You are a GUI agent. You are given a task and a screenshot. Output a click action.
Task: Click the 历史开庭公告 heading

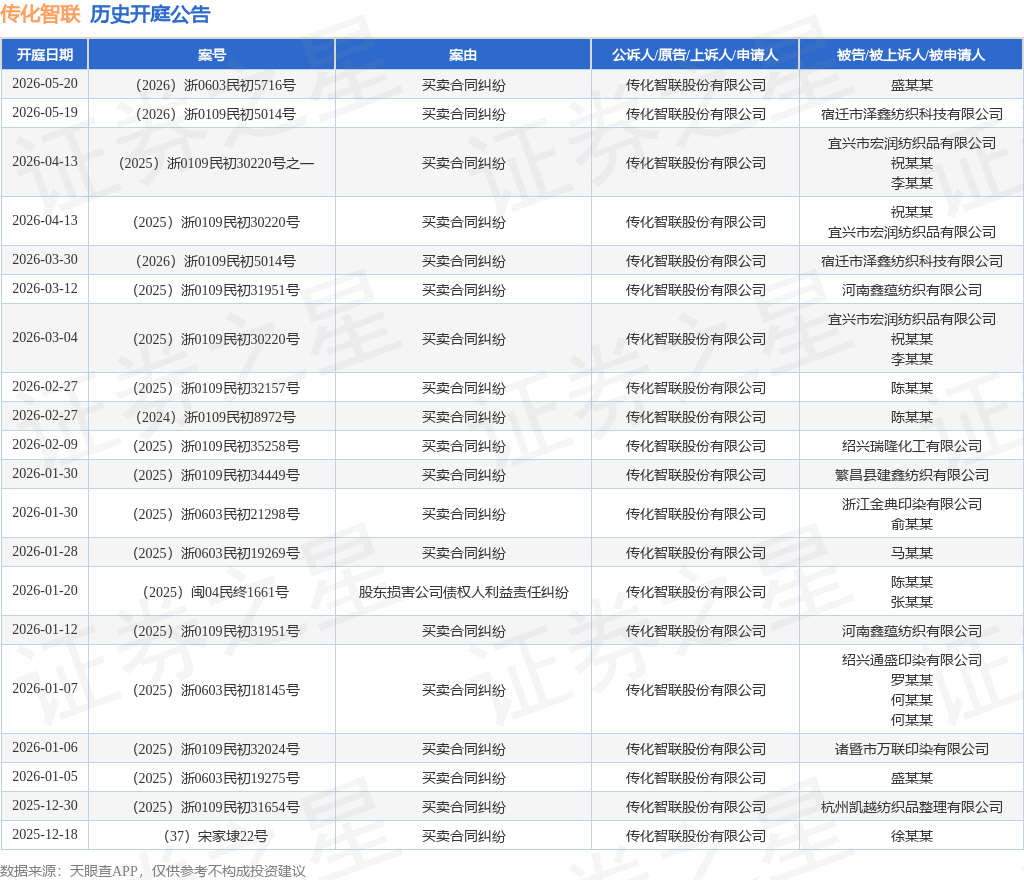click(150, 14)
